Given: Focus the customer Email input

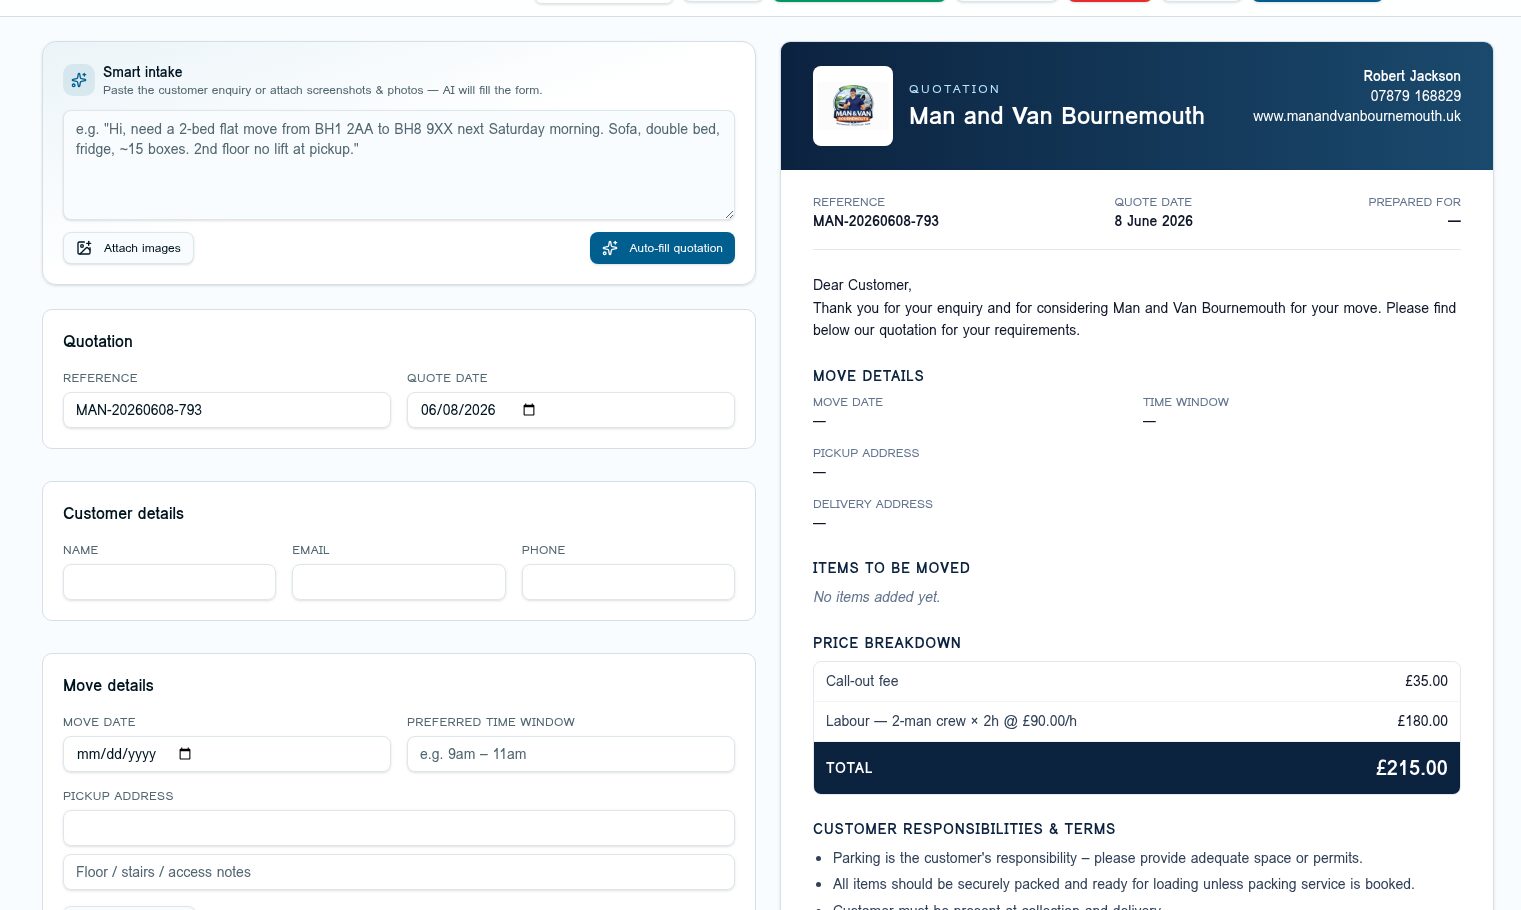Looking at the screenshot, I should coord(399,582).
